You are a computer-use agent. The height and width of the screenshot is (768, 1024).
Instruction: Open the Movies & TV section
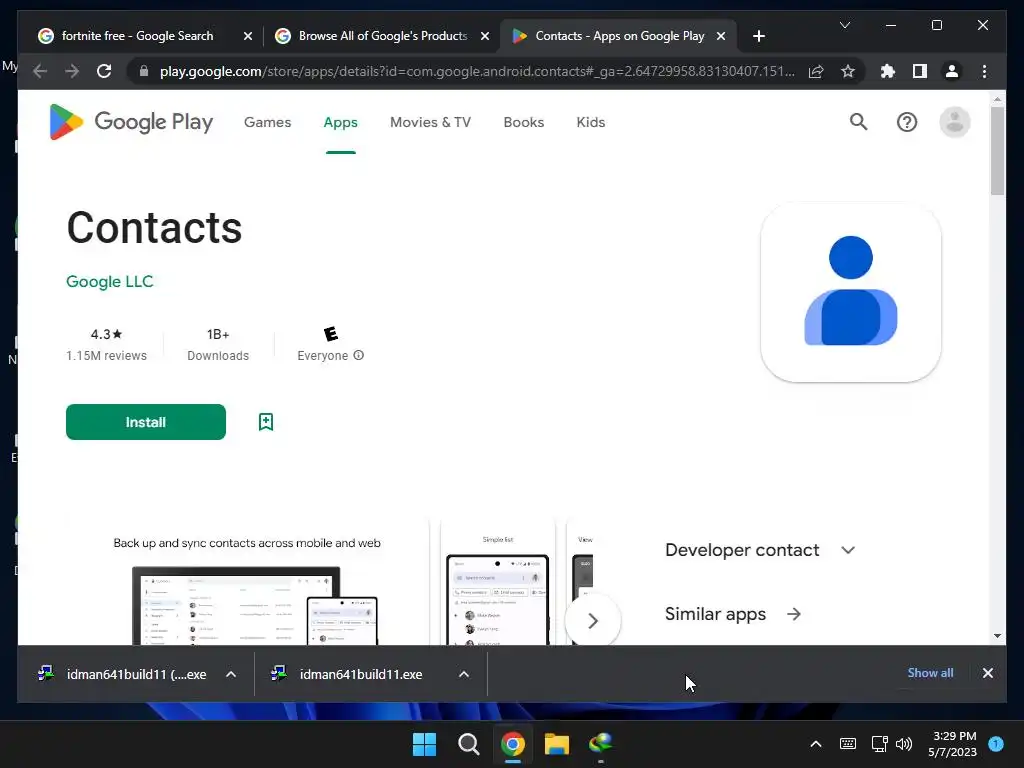[430, 122]
